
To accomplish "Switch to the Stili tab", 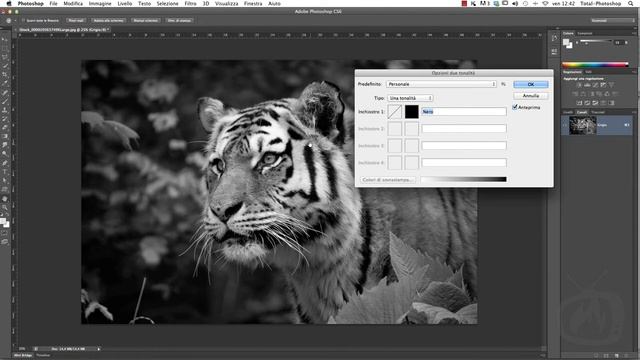I will 588,72.
